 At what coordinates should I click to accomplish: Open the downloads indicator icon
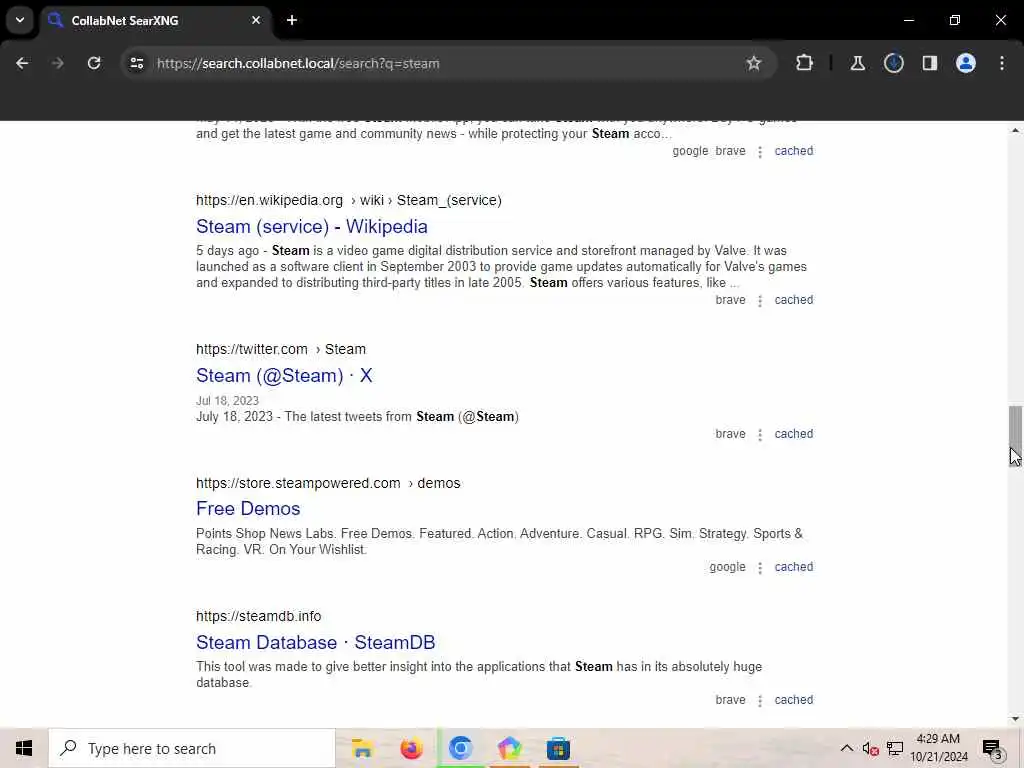(x=893, y=63)
